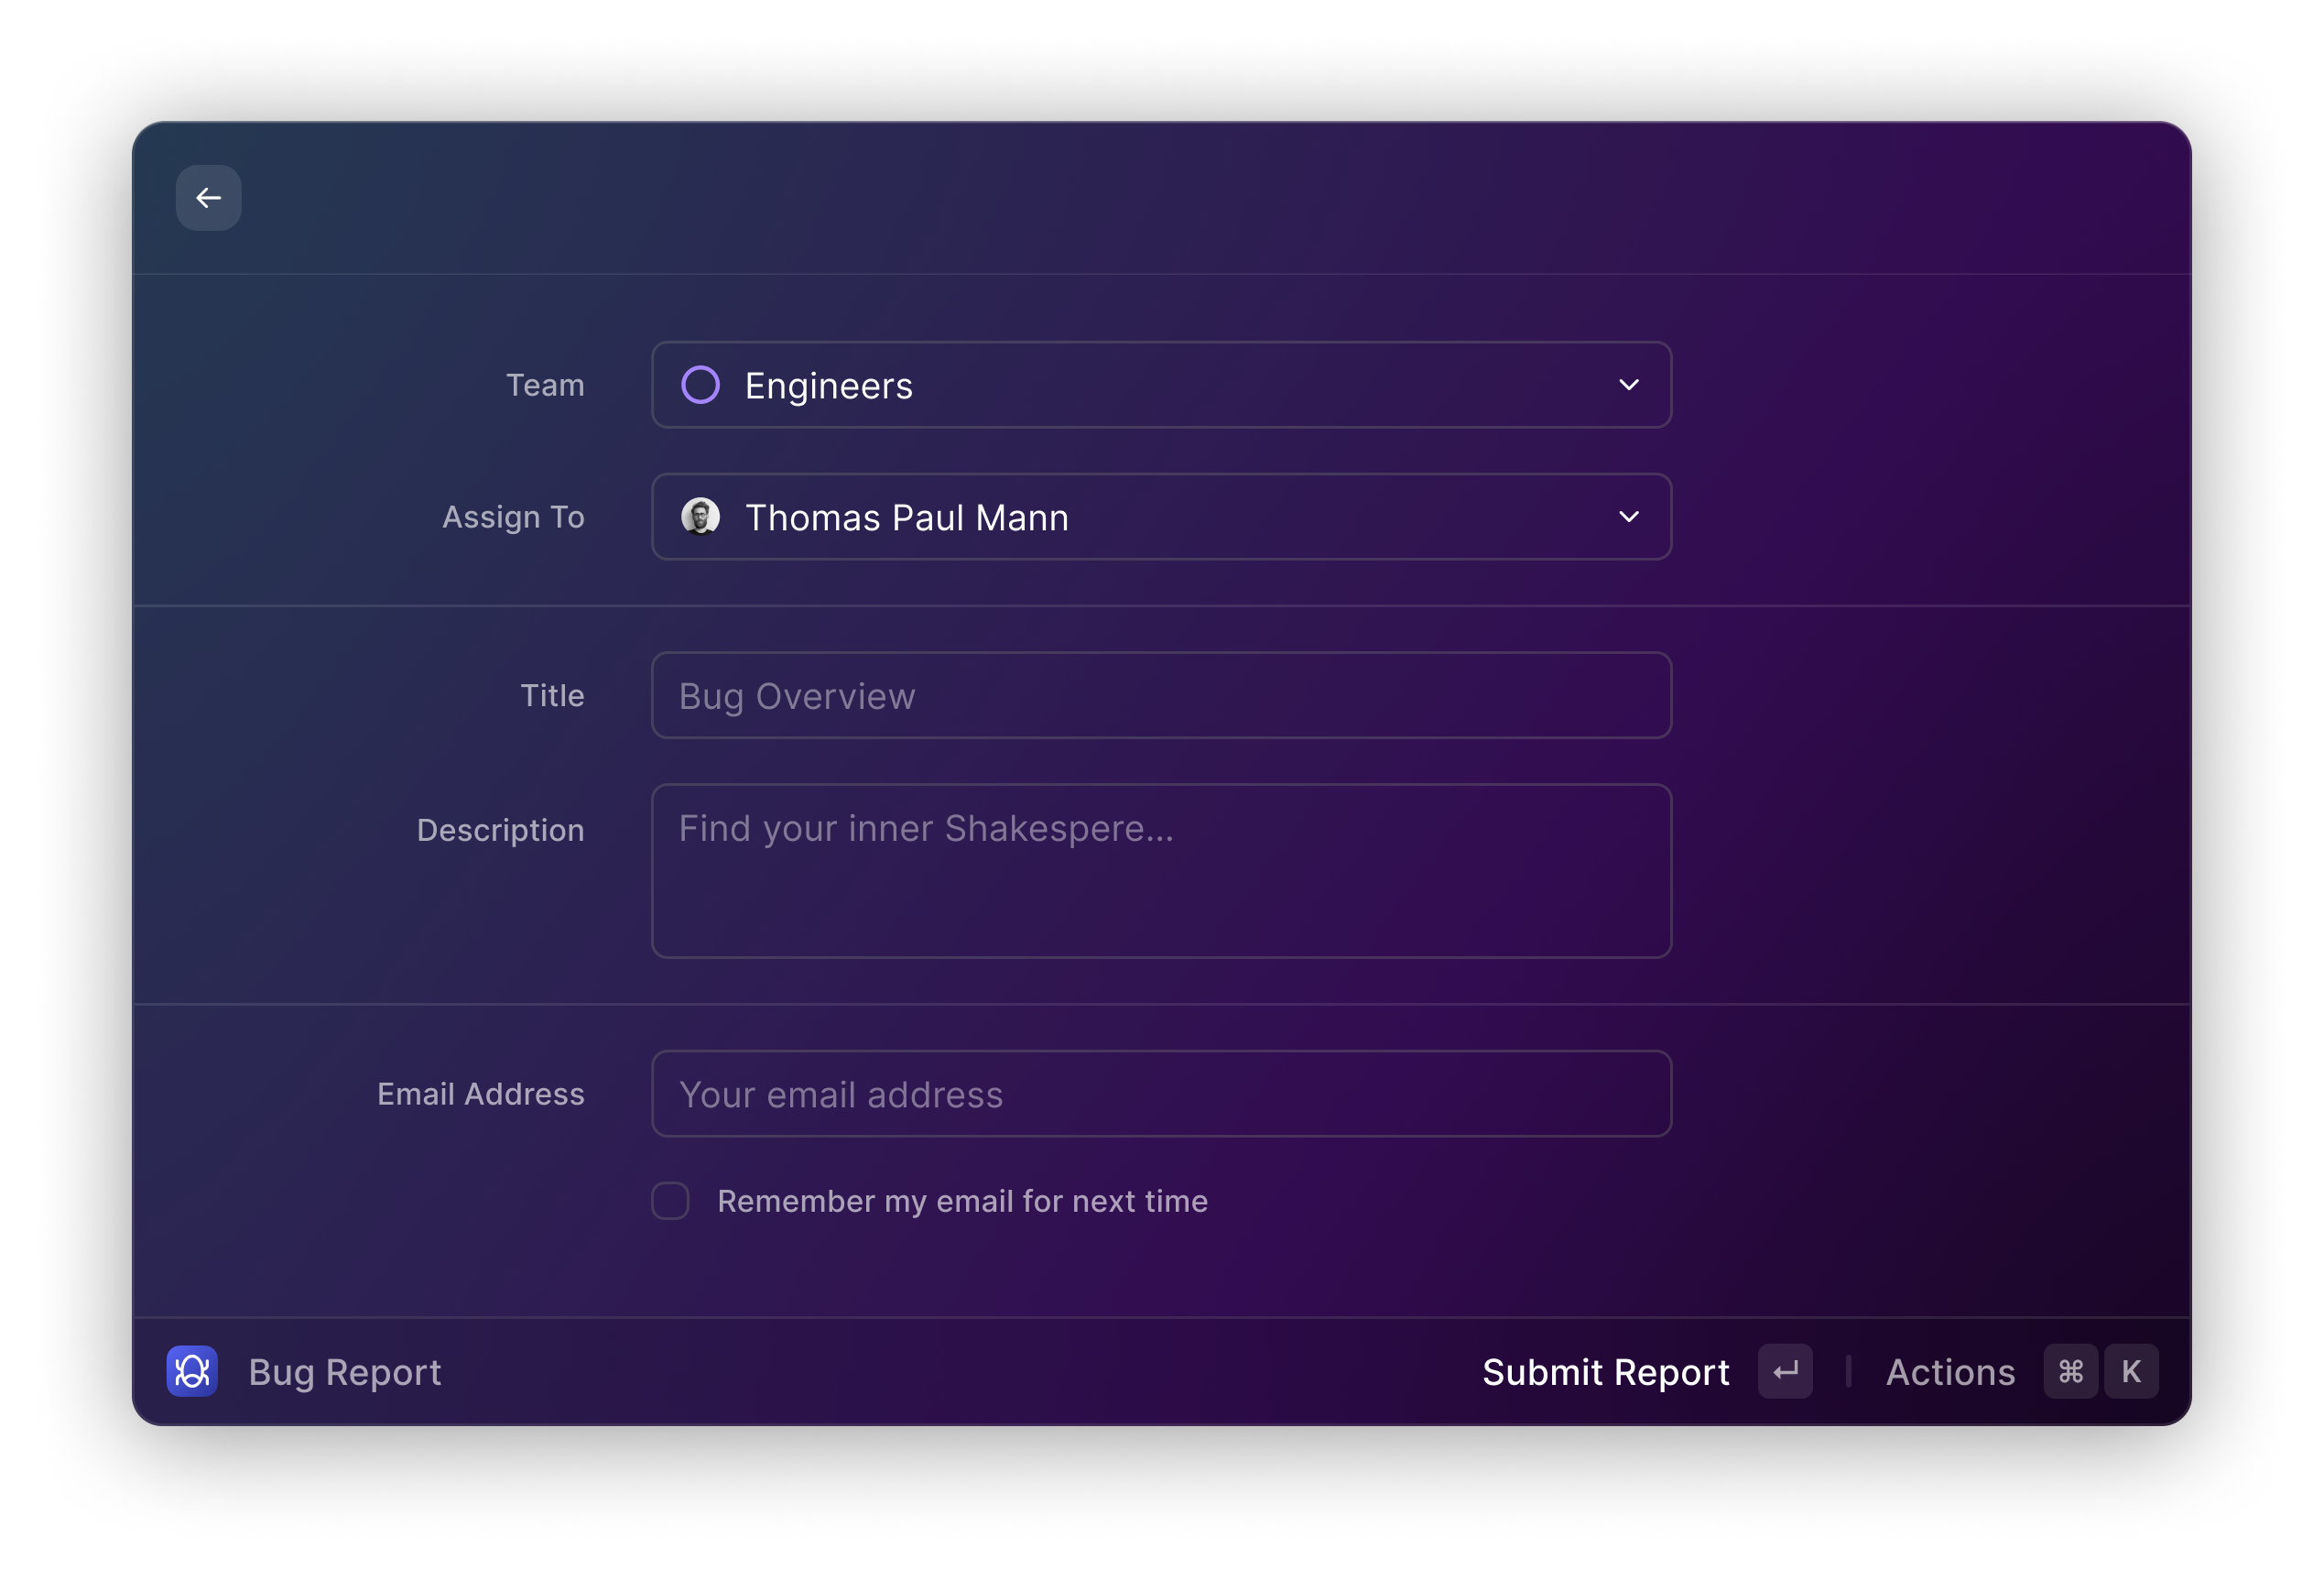
Task: Click the Submit Report button
Action: [1605, 1372]
